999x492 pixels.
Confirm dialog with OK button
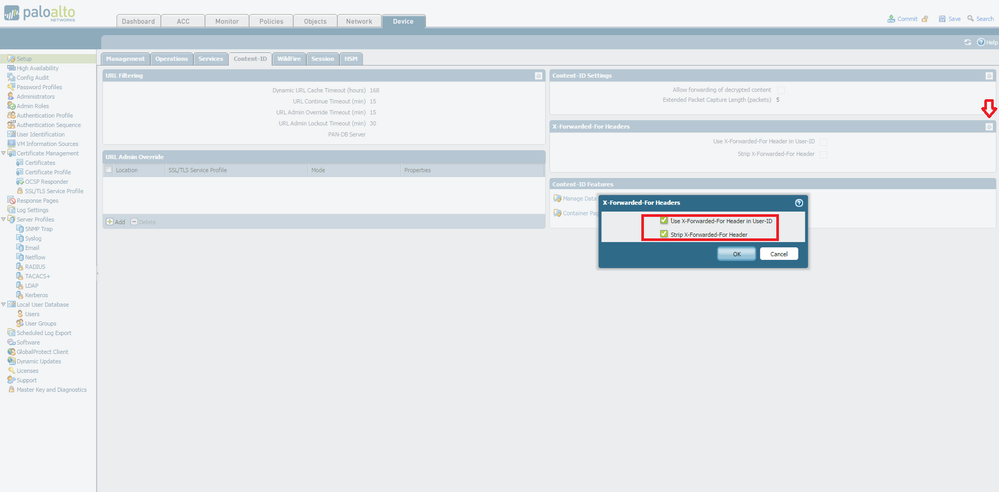(x=737, y=254)
